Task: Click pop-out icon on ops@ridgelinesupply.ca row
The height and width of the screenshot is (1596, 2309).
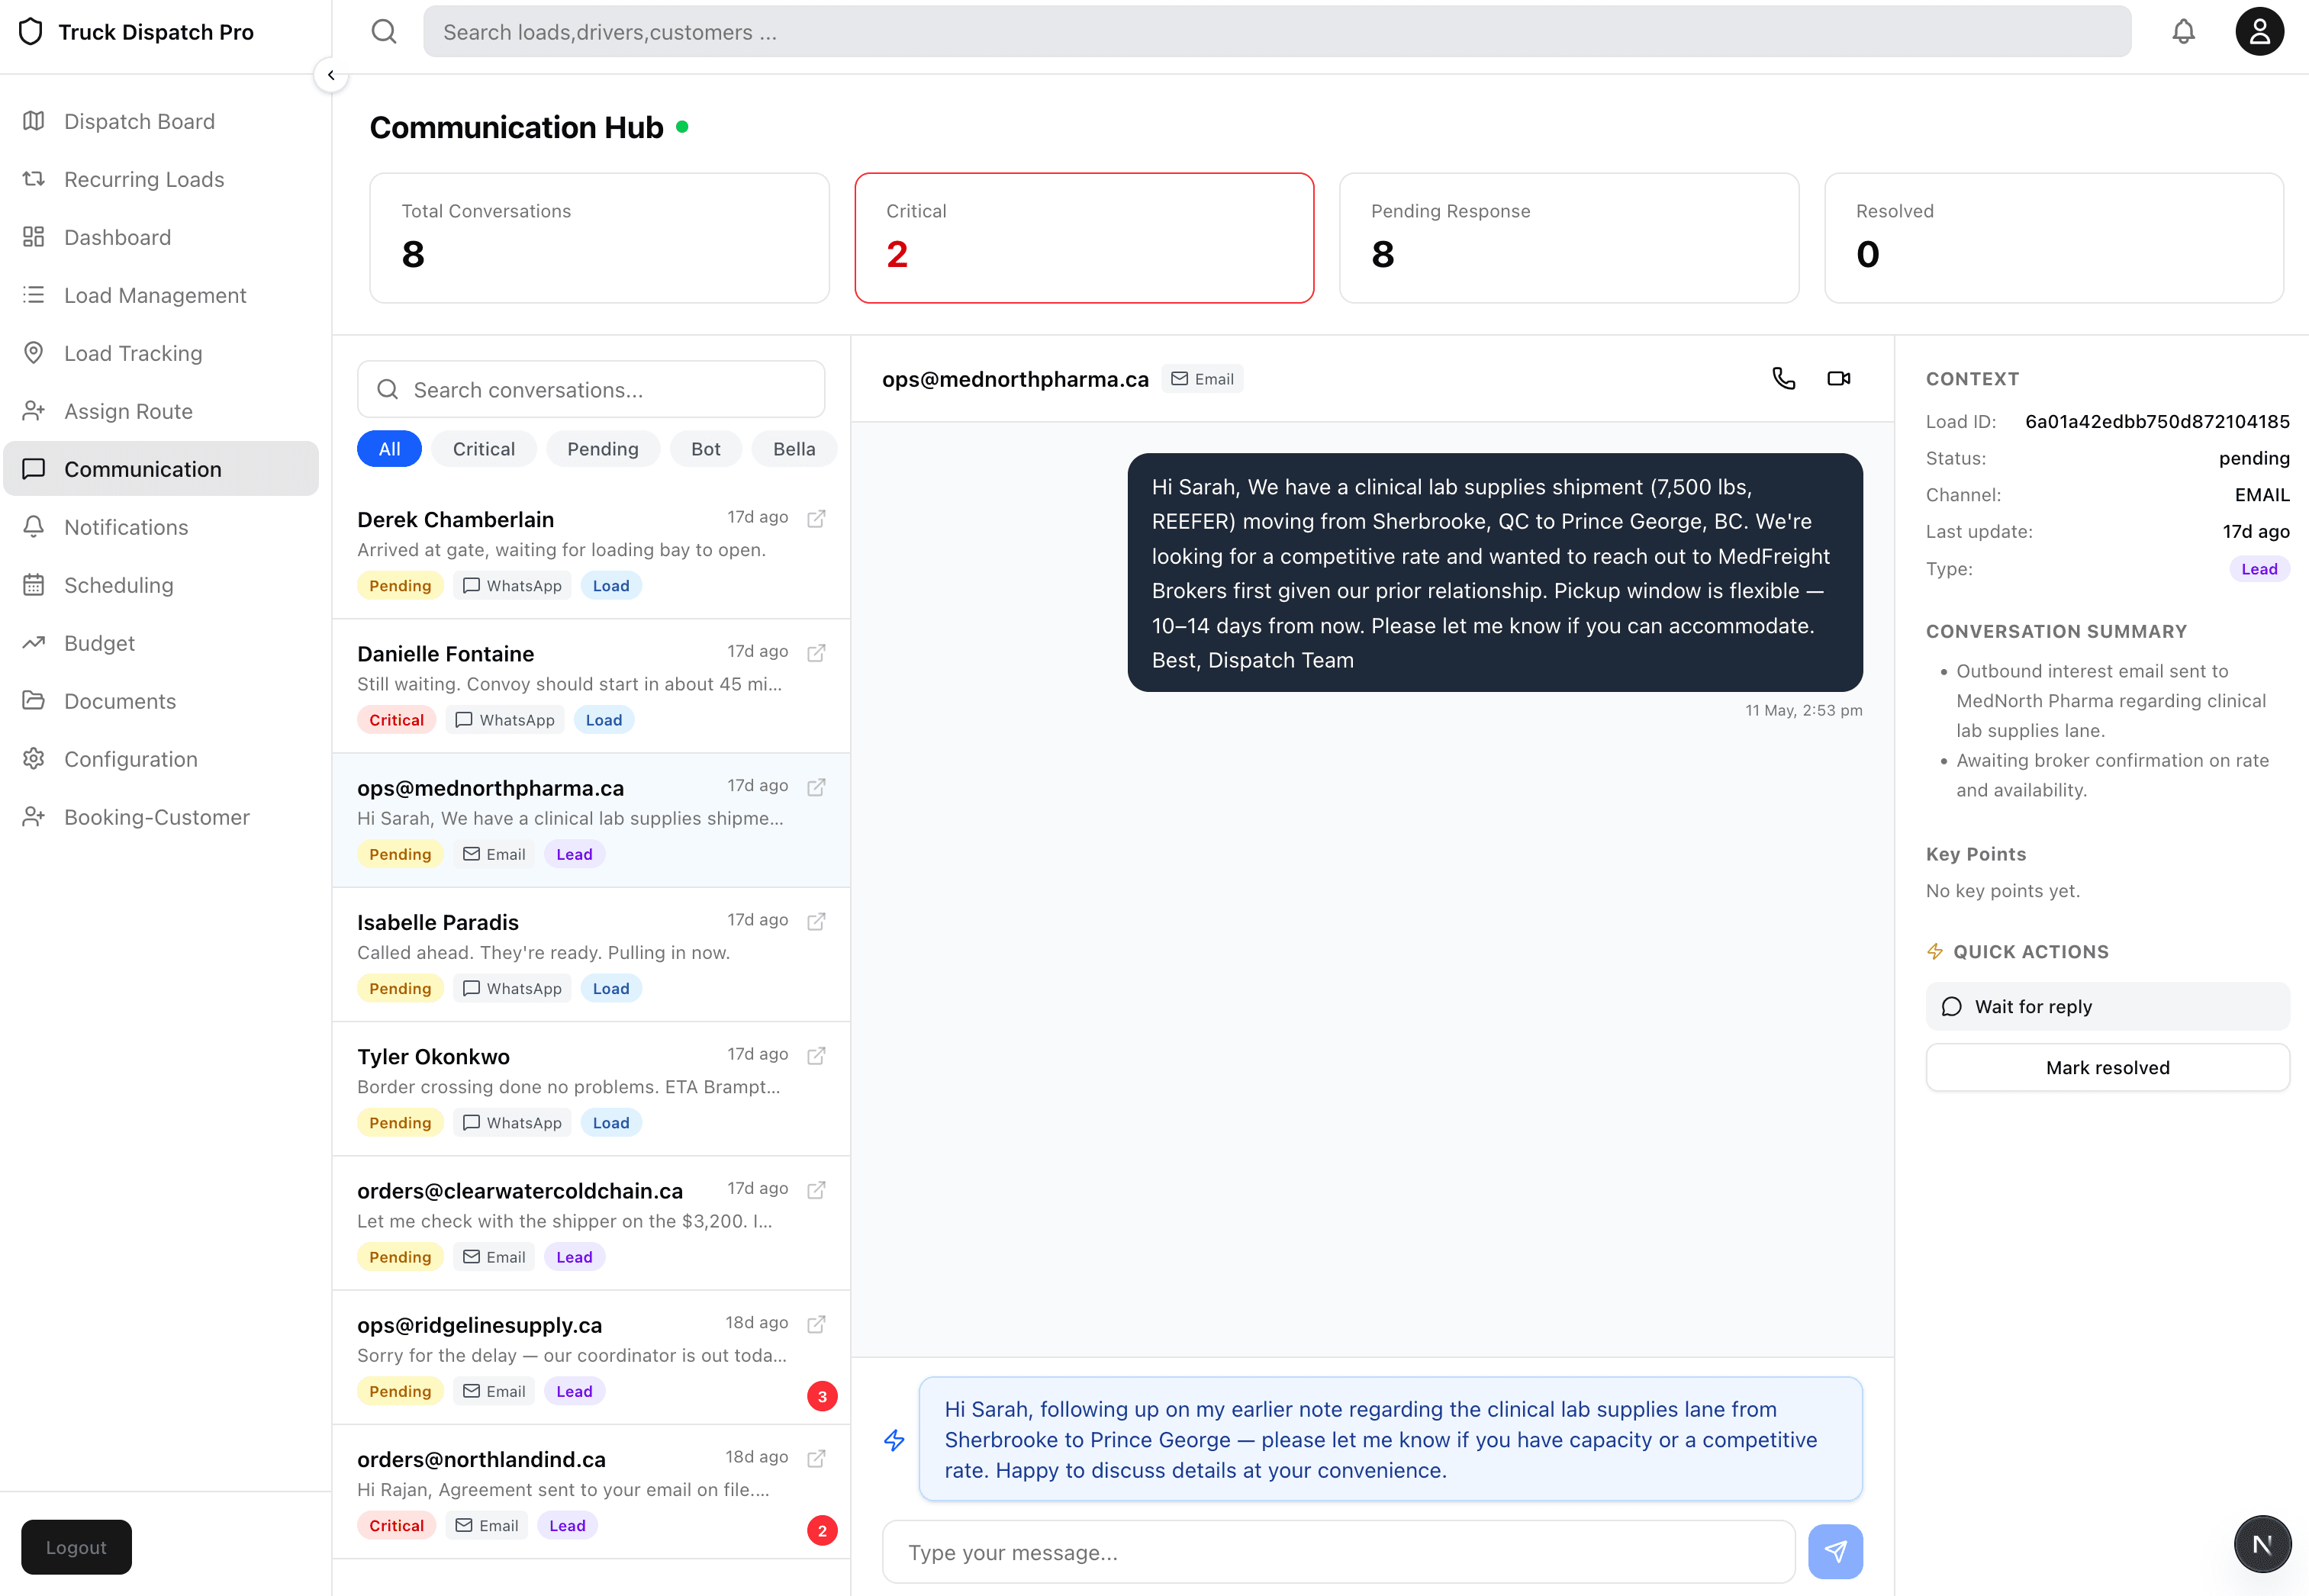Action: (816, 1324)
